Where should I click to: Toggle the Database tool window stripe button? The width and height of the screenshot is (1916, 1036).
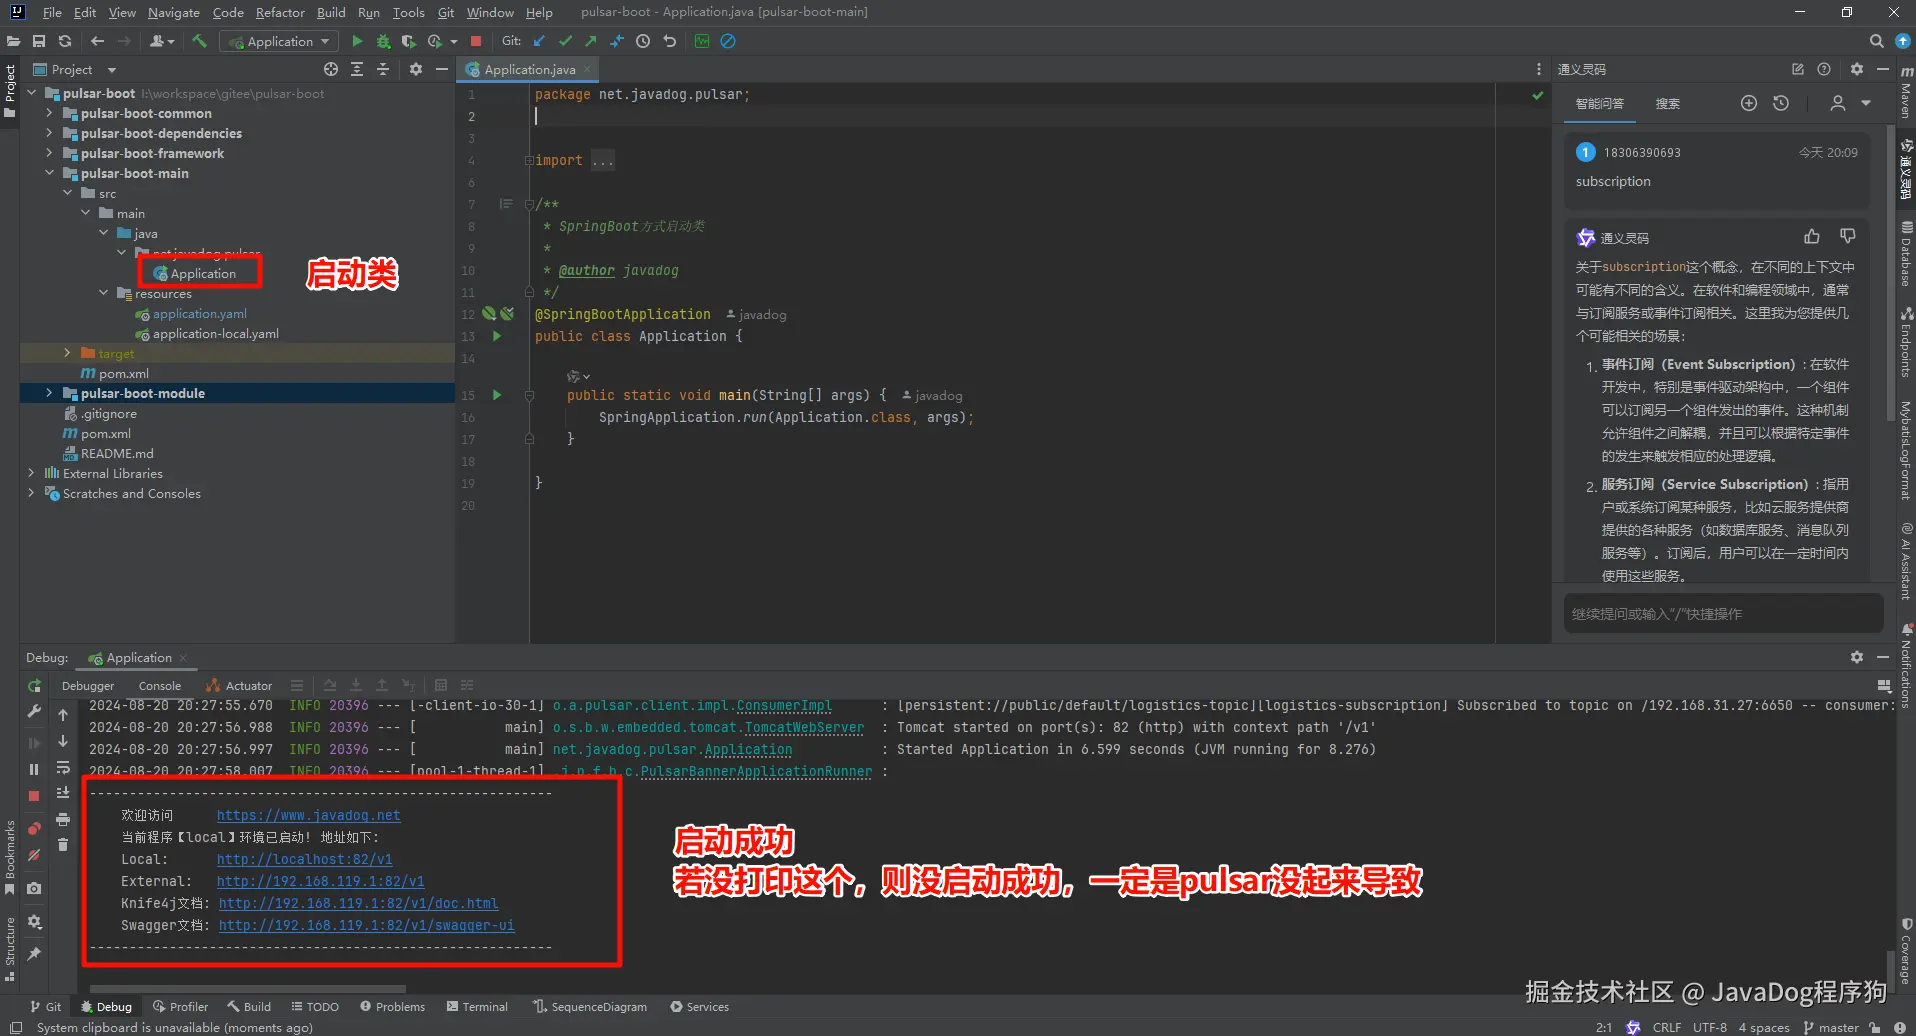(1906, 254)
